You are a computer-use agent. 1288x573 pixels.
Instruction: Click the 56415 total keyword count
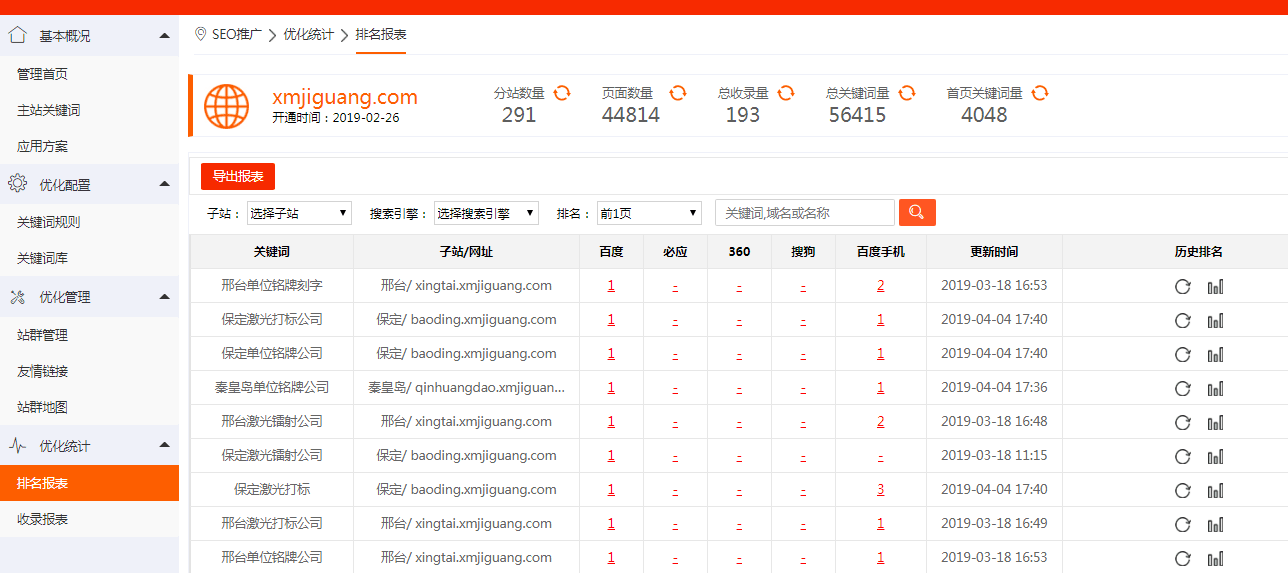pyautogui.click(x=857, y=115)
